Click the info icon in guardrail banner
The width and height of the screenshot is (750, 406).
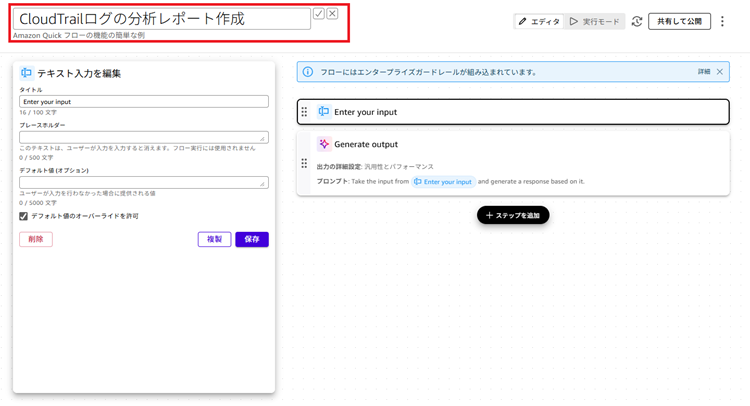point(308,72)
